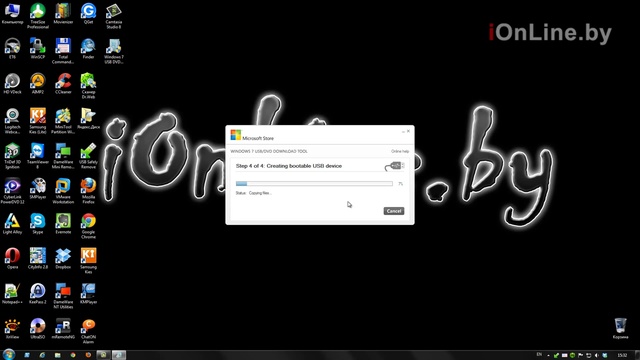The width and height of the screenshot is (640, 360).
Task: Open the taskbar clock
Action: point(622,356)
